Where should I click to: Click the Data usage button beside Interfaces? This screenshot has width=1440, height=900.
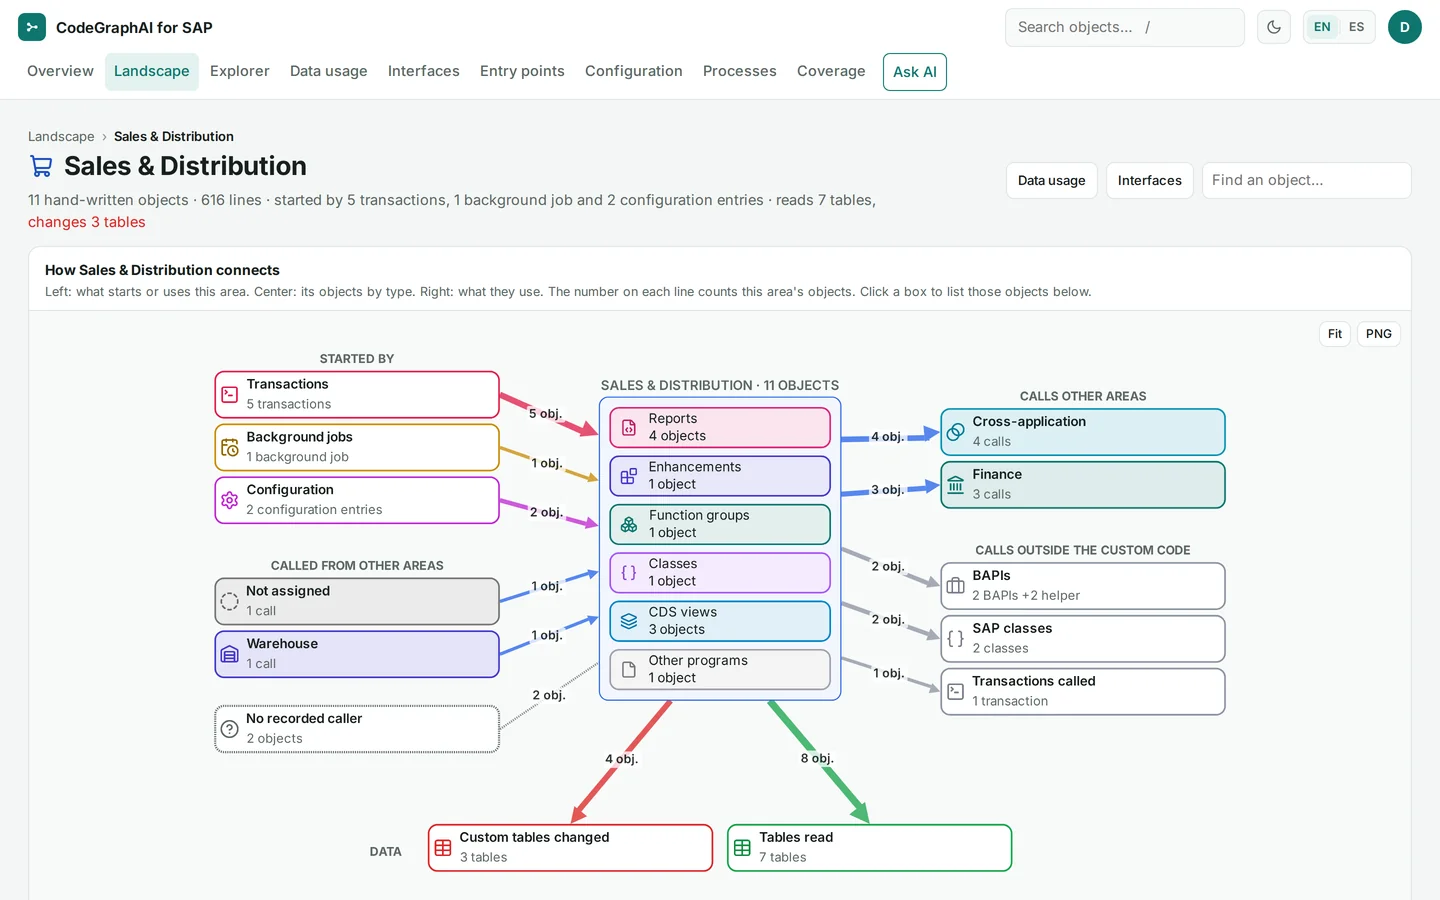1052,180
